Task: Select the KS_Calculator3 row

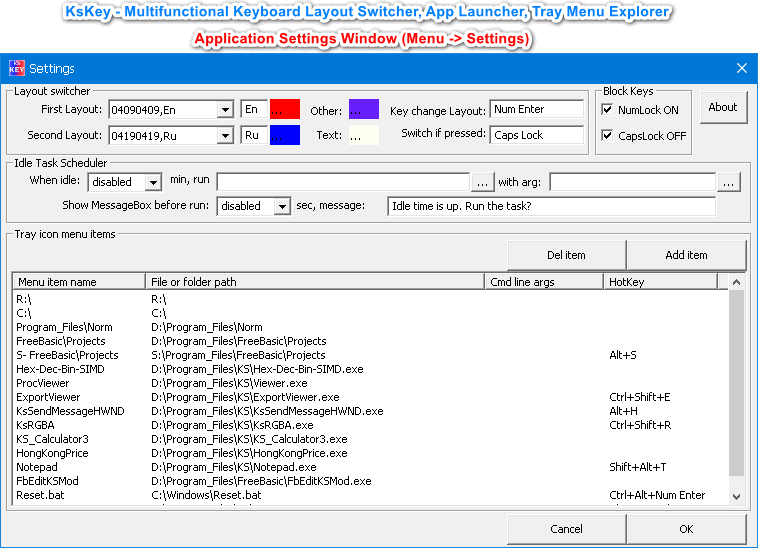Action: pos(370,440)
